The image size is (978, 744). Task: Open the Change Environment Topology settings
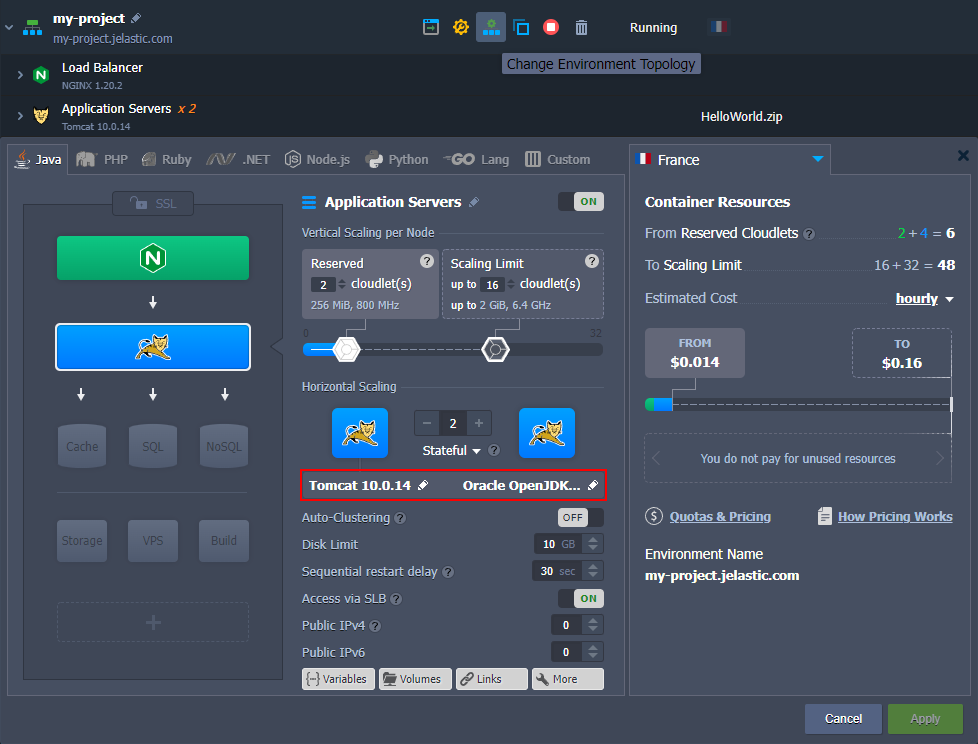pyautogui.click(x=491, y=27)
